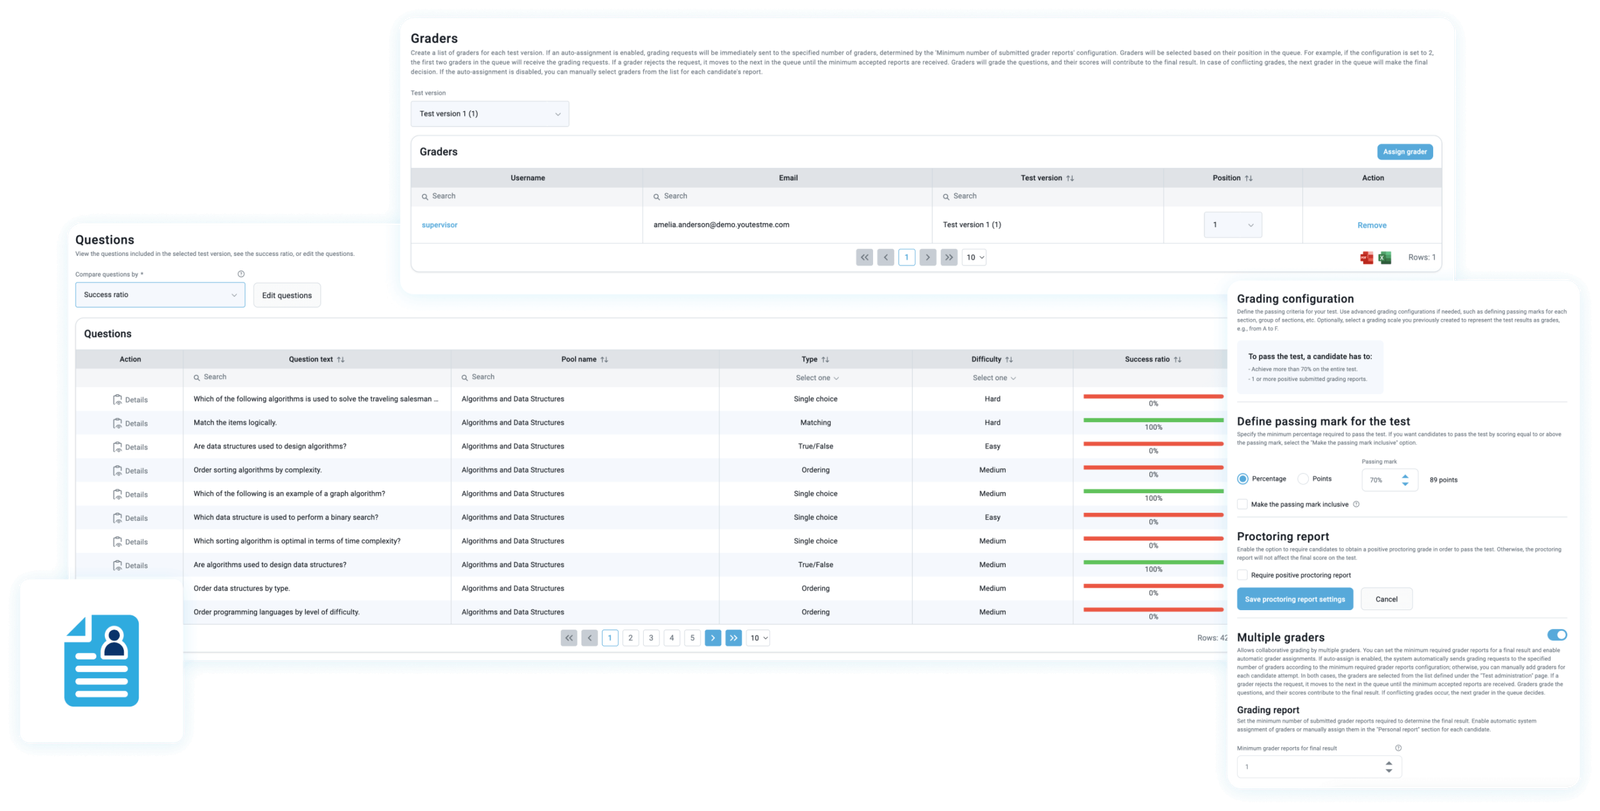This screenshot has width=1600, height=811.
Task: Jump to last page of questions
Action: (733, 638)
